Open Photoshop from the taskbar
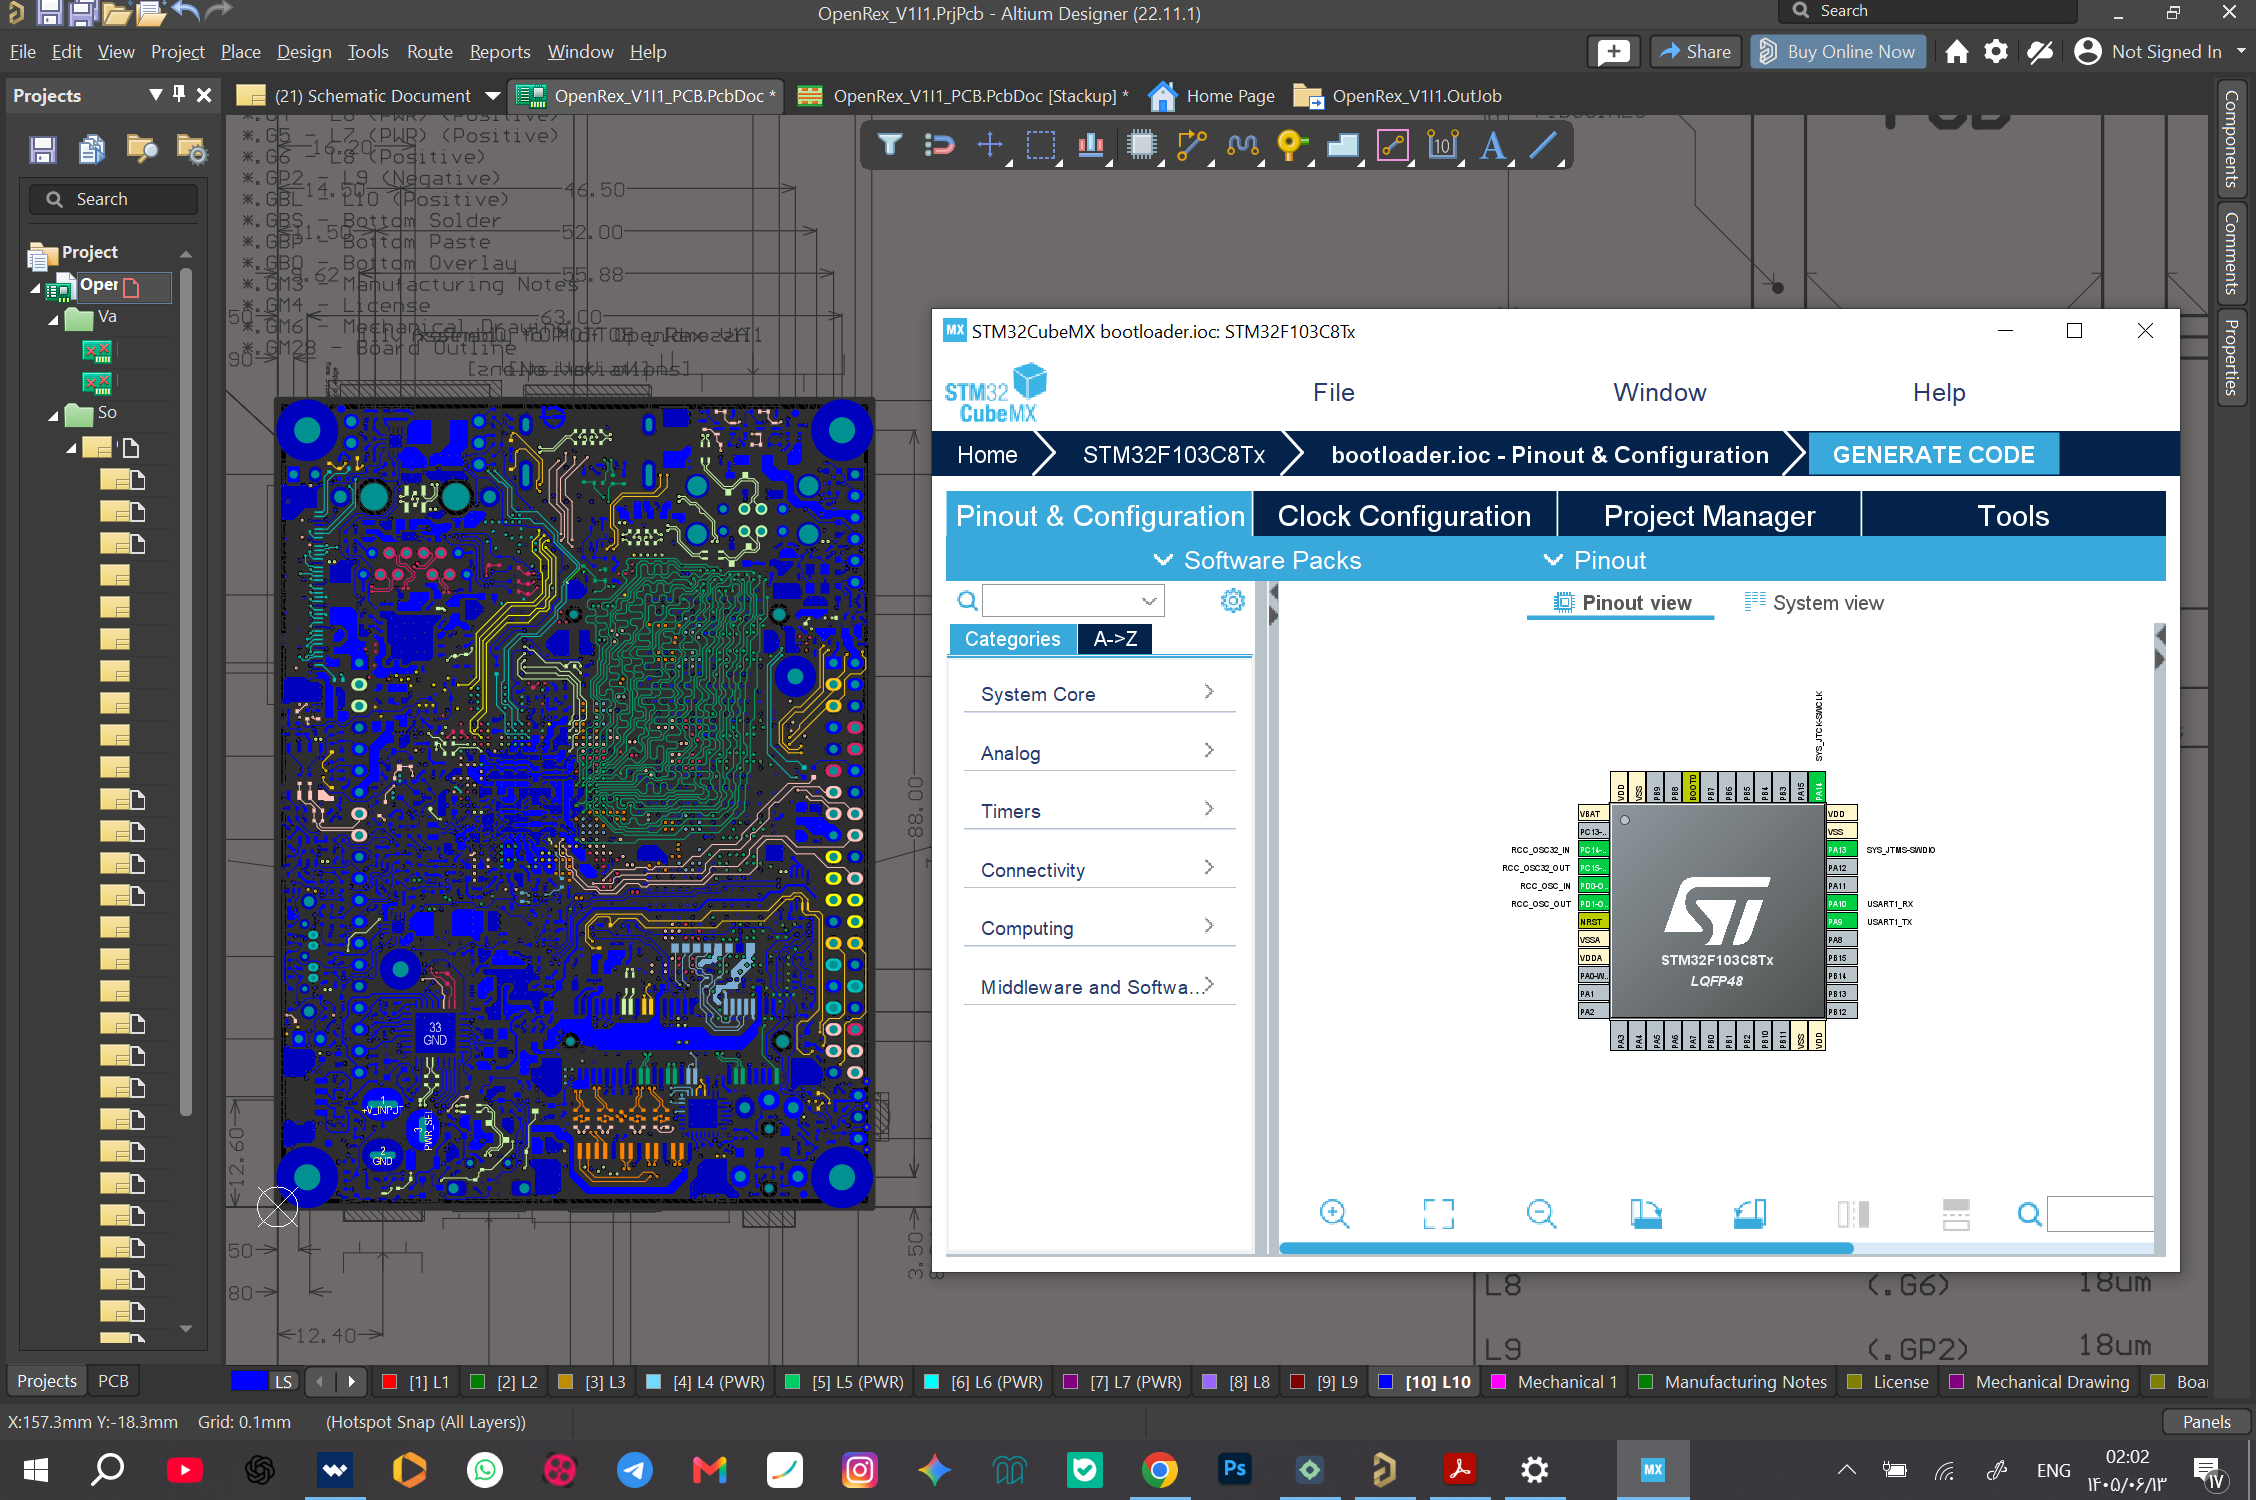The image size is (2256, 1500). pos(1235,1469)
